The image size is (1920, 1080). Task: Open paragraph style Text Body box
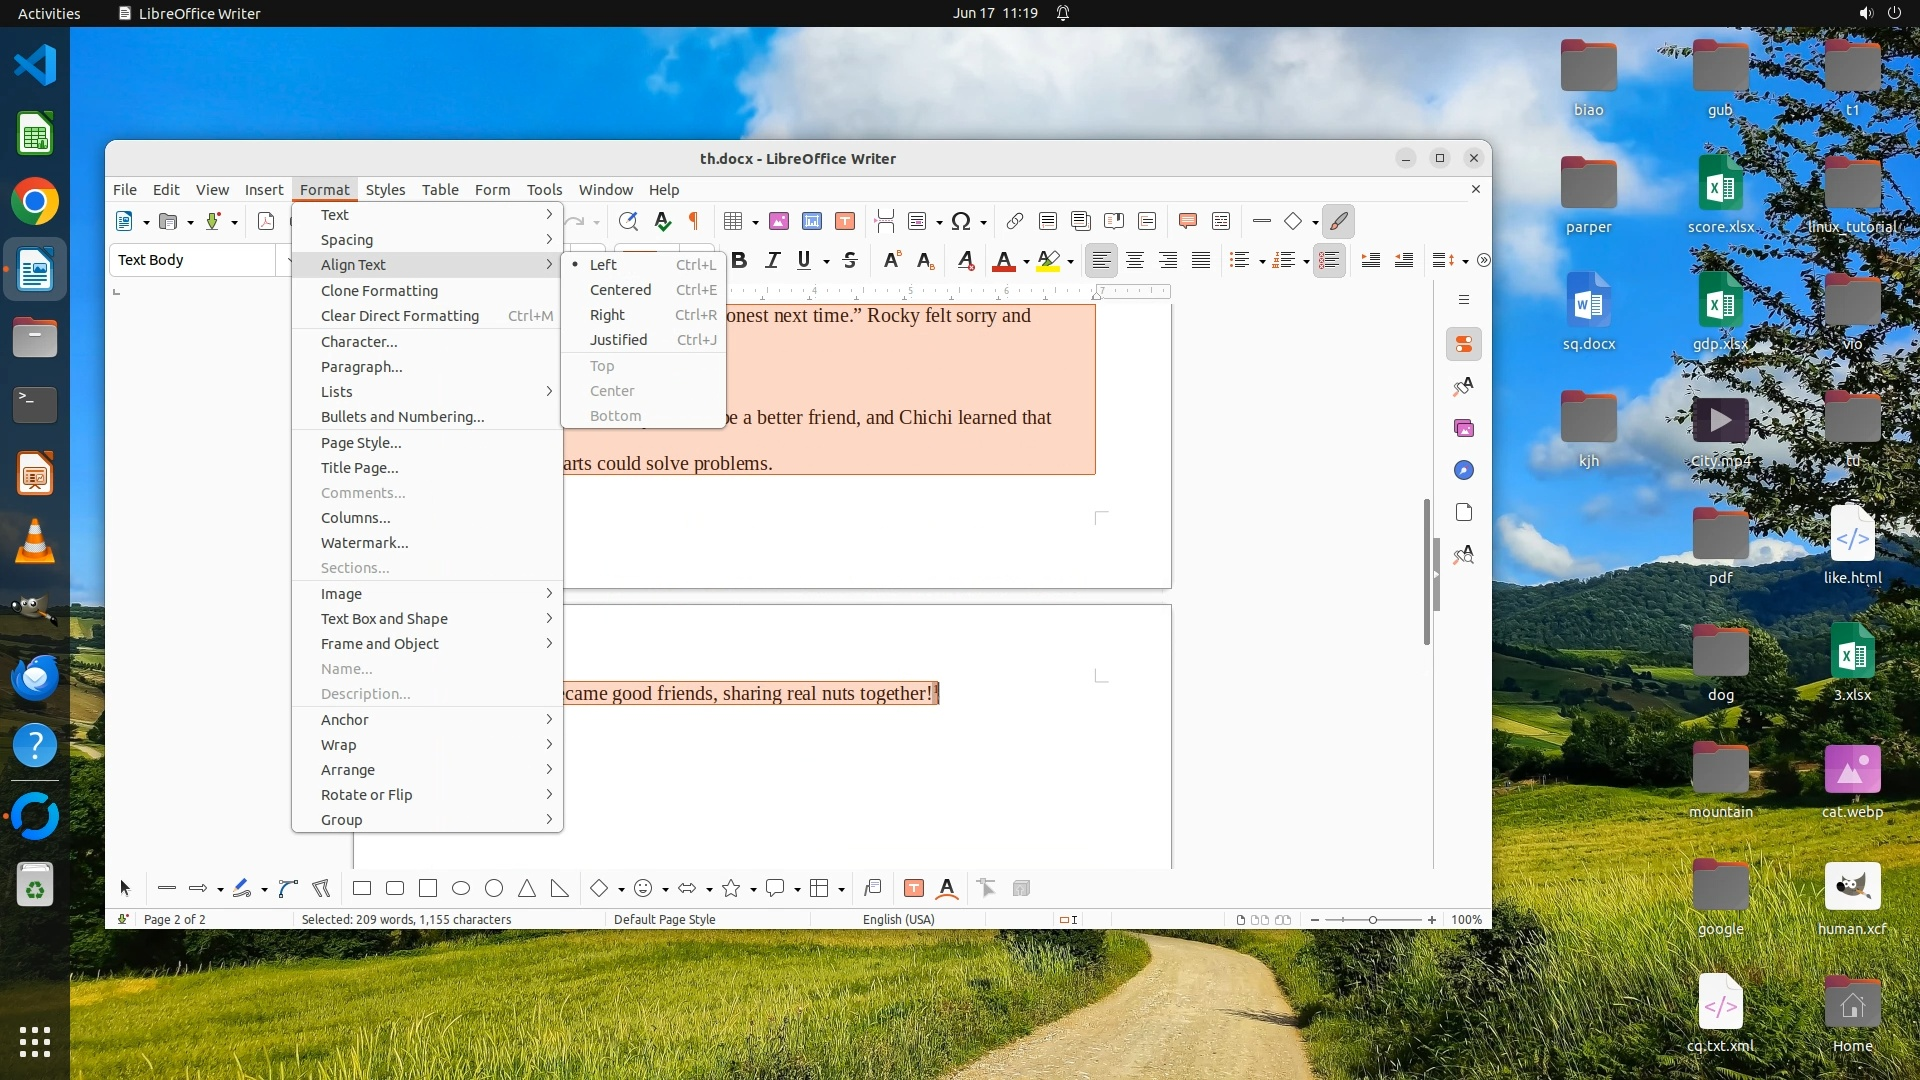[x=195, y=260]
